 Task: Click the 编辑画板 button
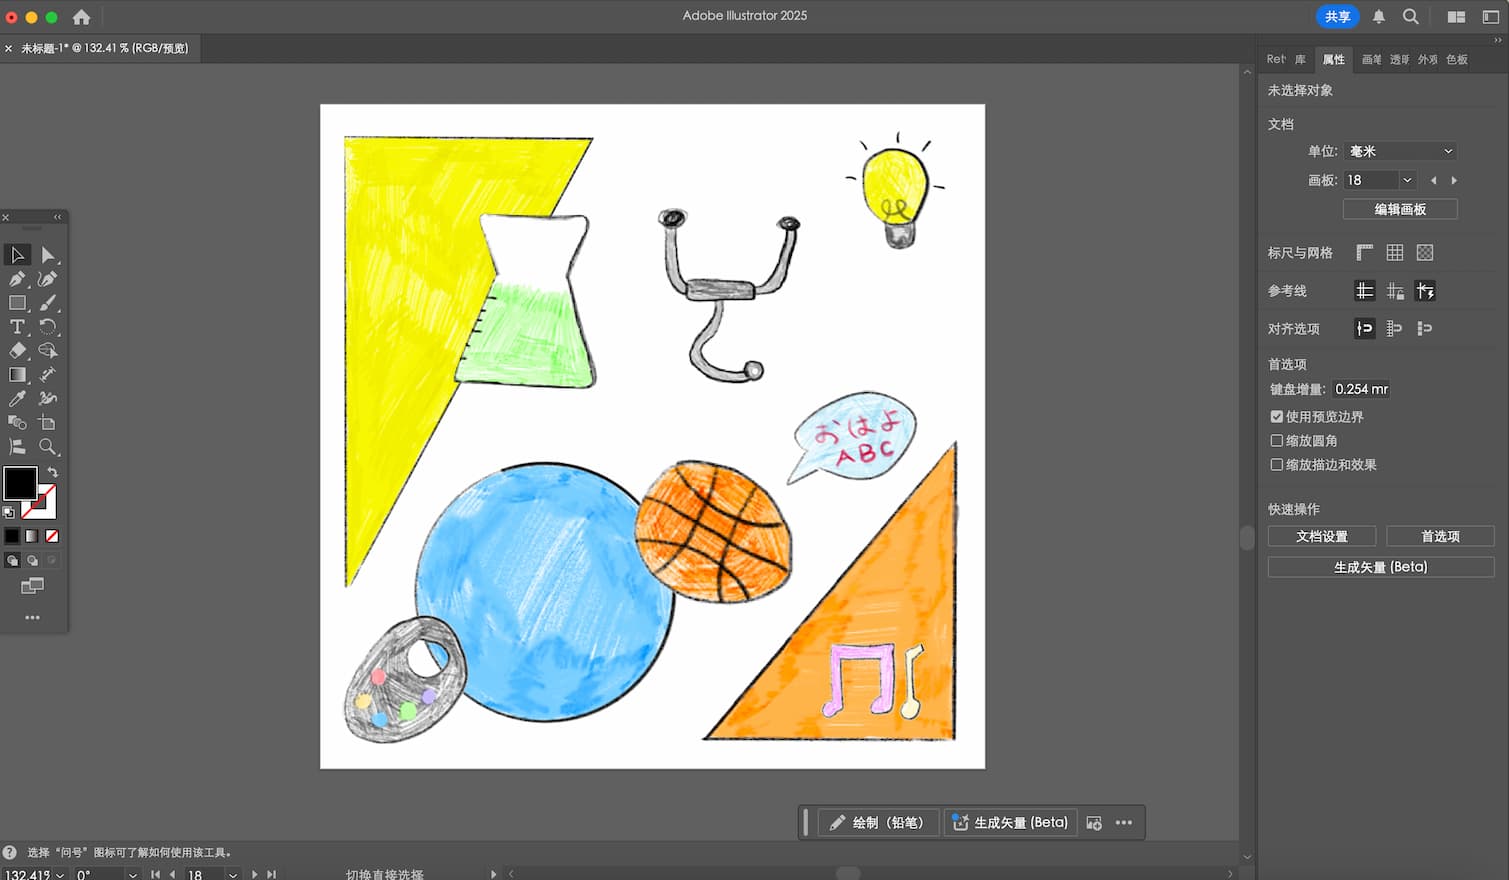(x=1400, y=209)
